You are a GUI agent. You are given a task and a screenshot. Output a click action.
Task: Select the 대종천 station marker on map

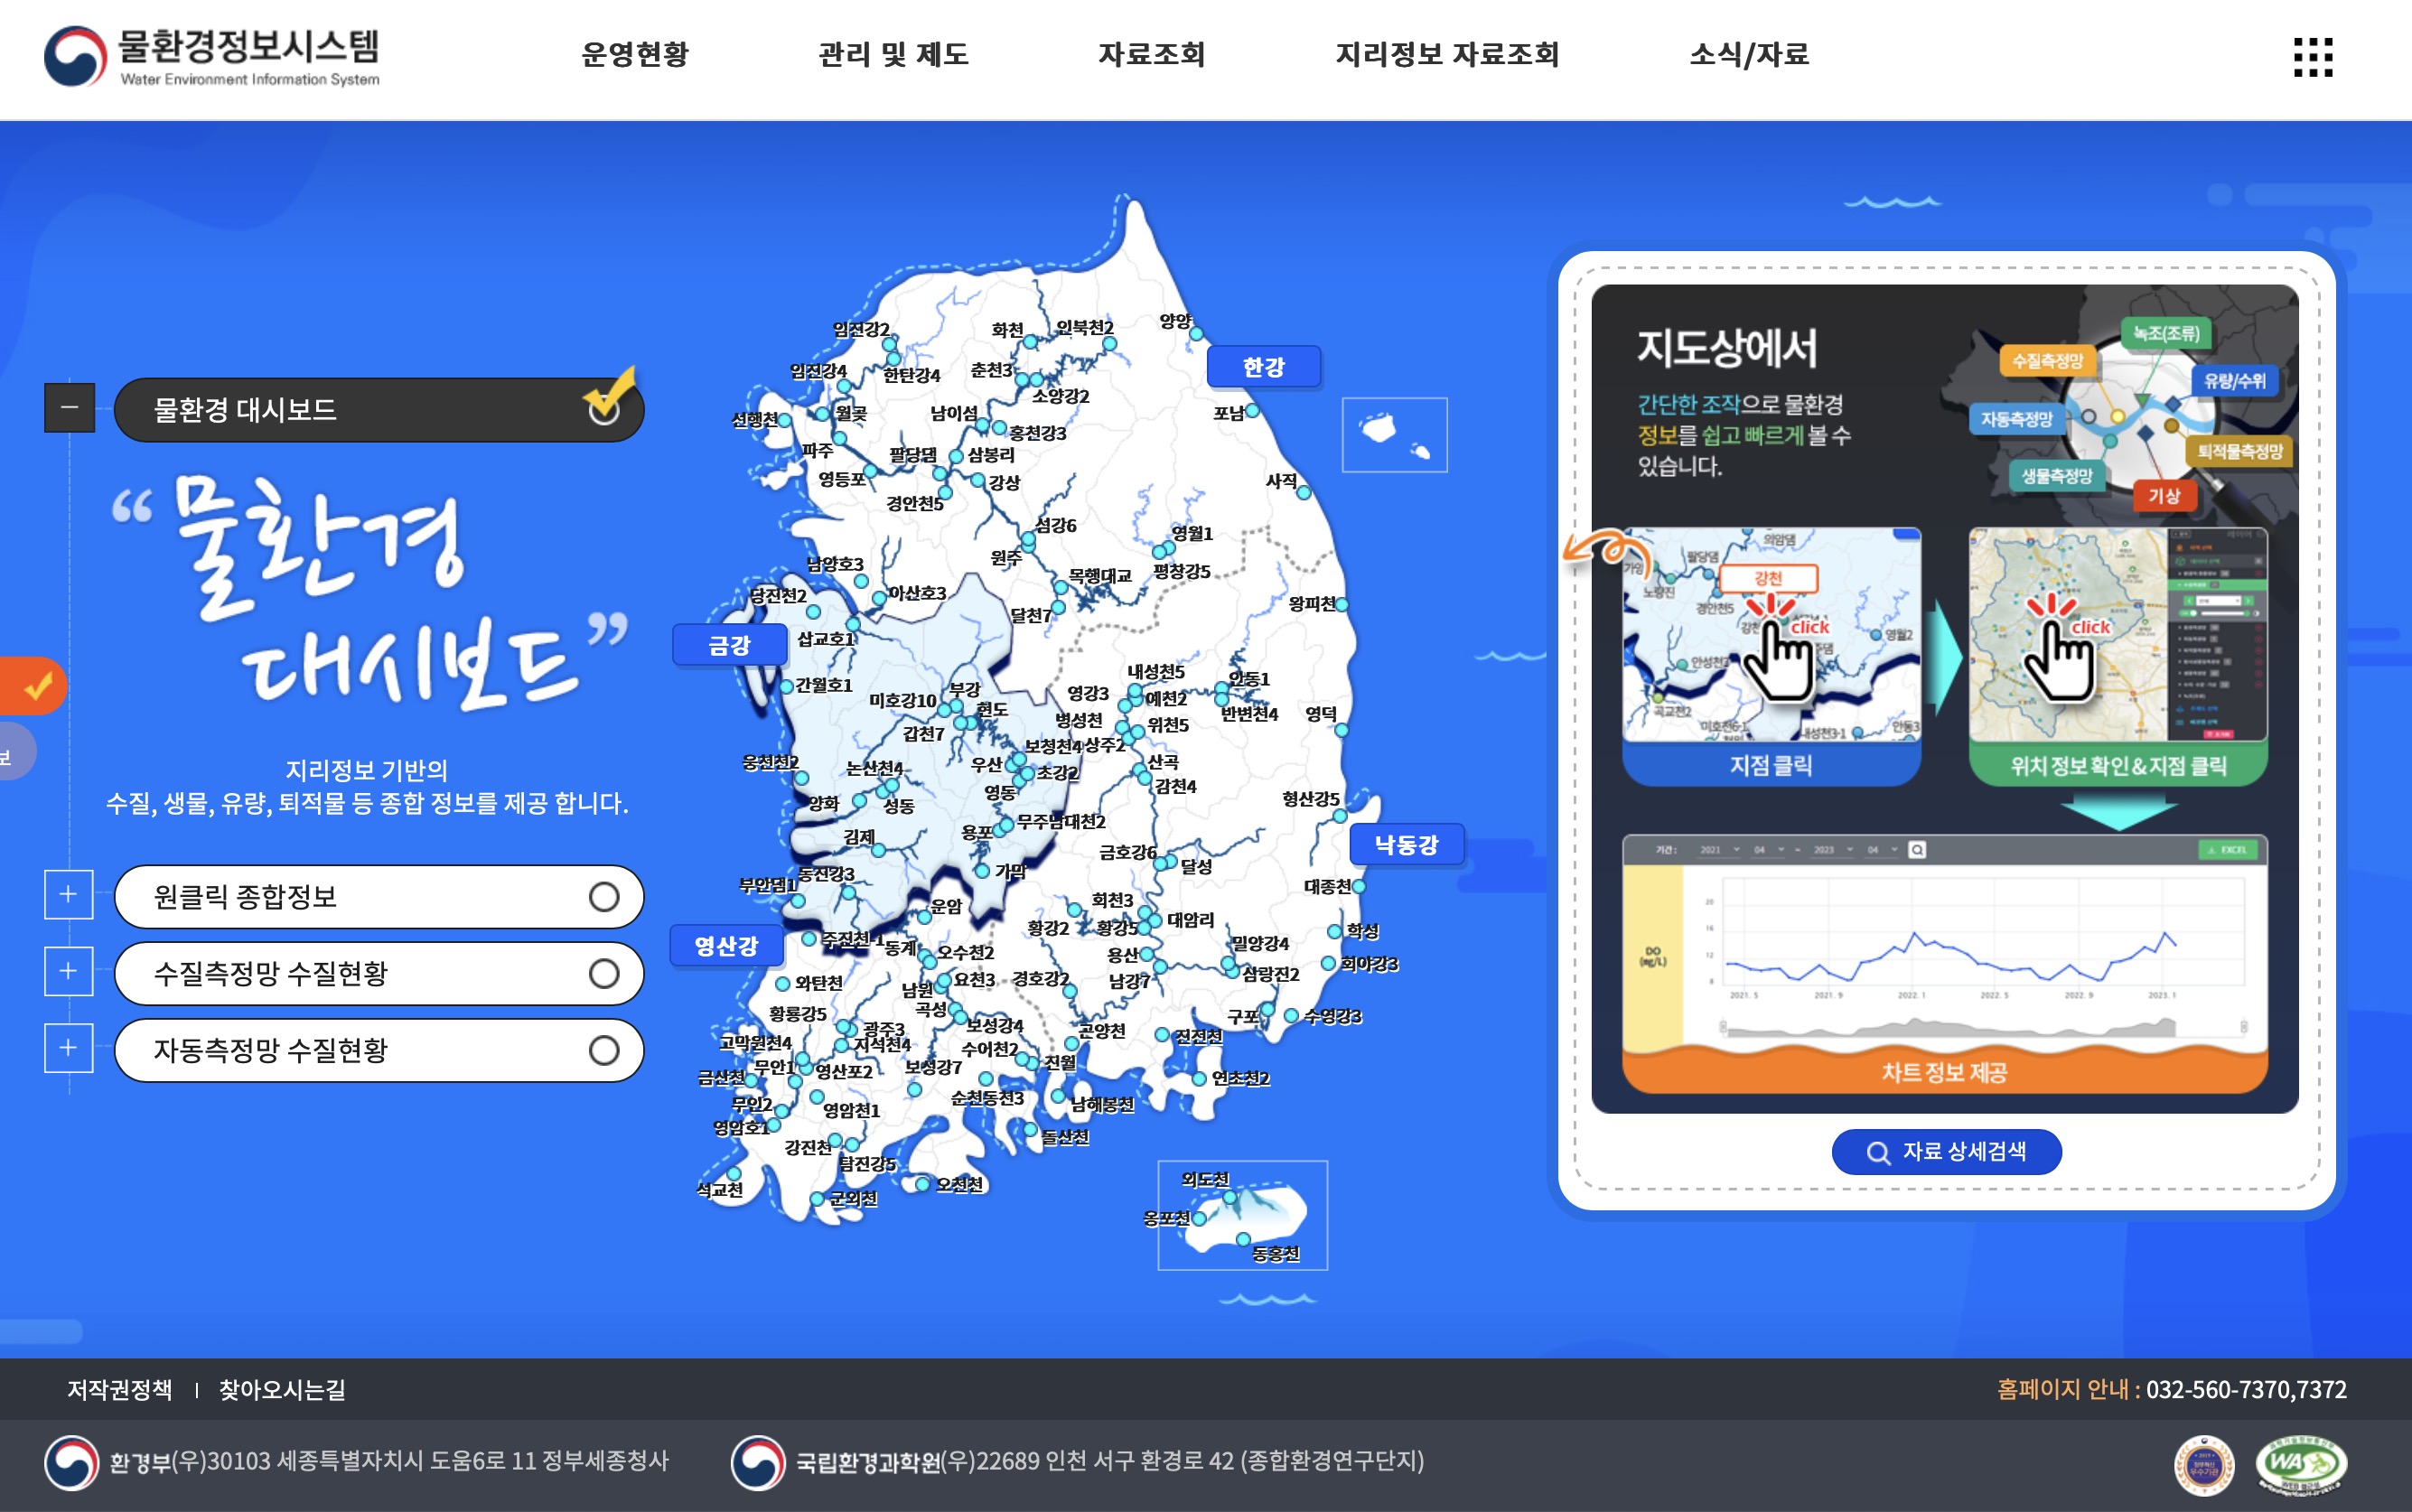coord(1359,886)
